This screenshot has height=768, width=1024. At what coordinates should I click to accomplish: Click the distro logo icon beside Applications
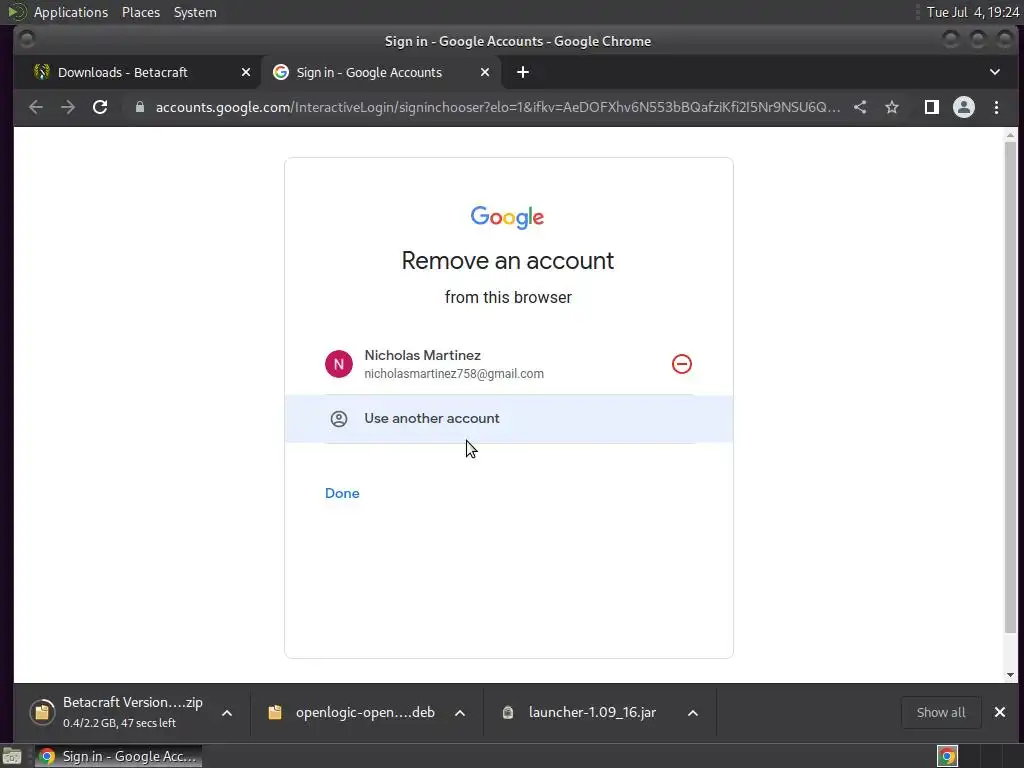click(16, 12)
